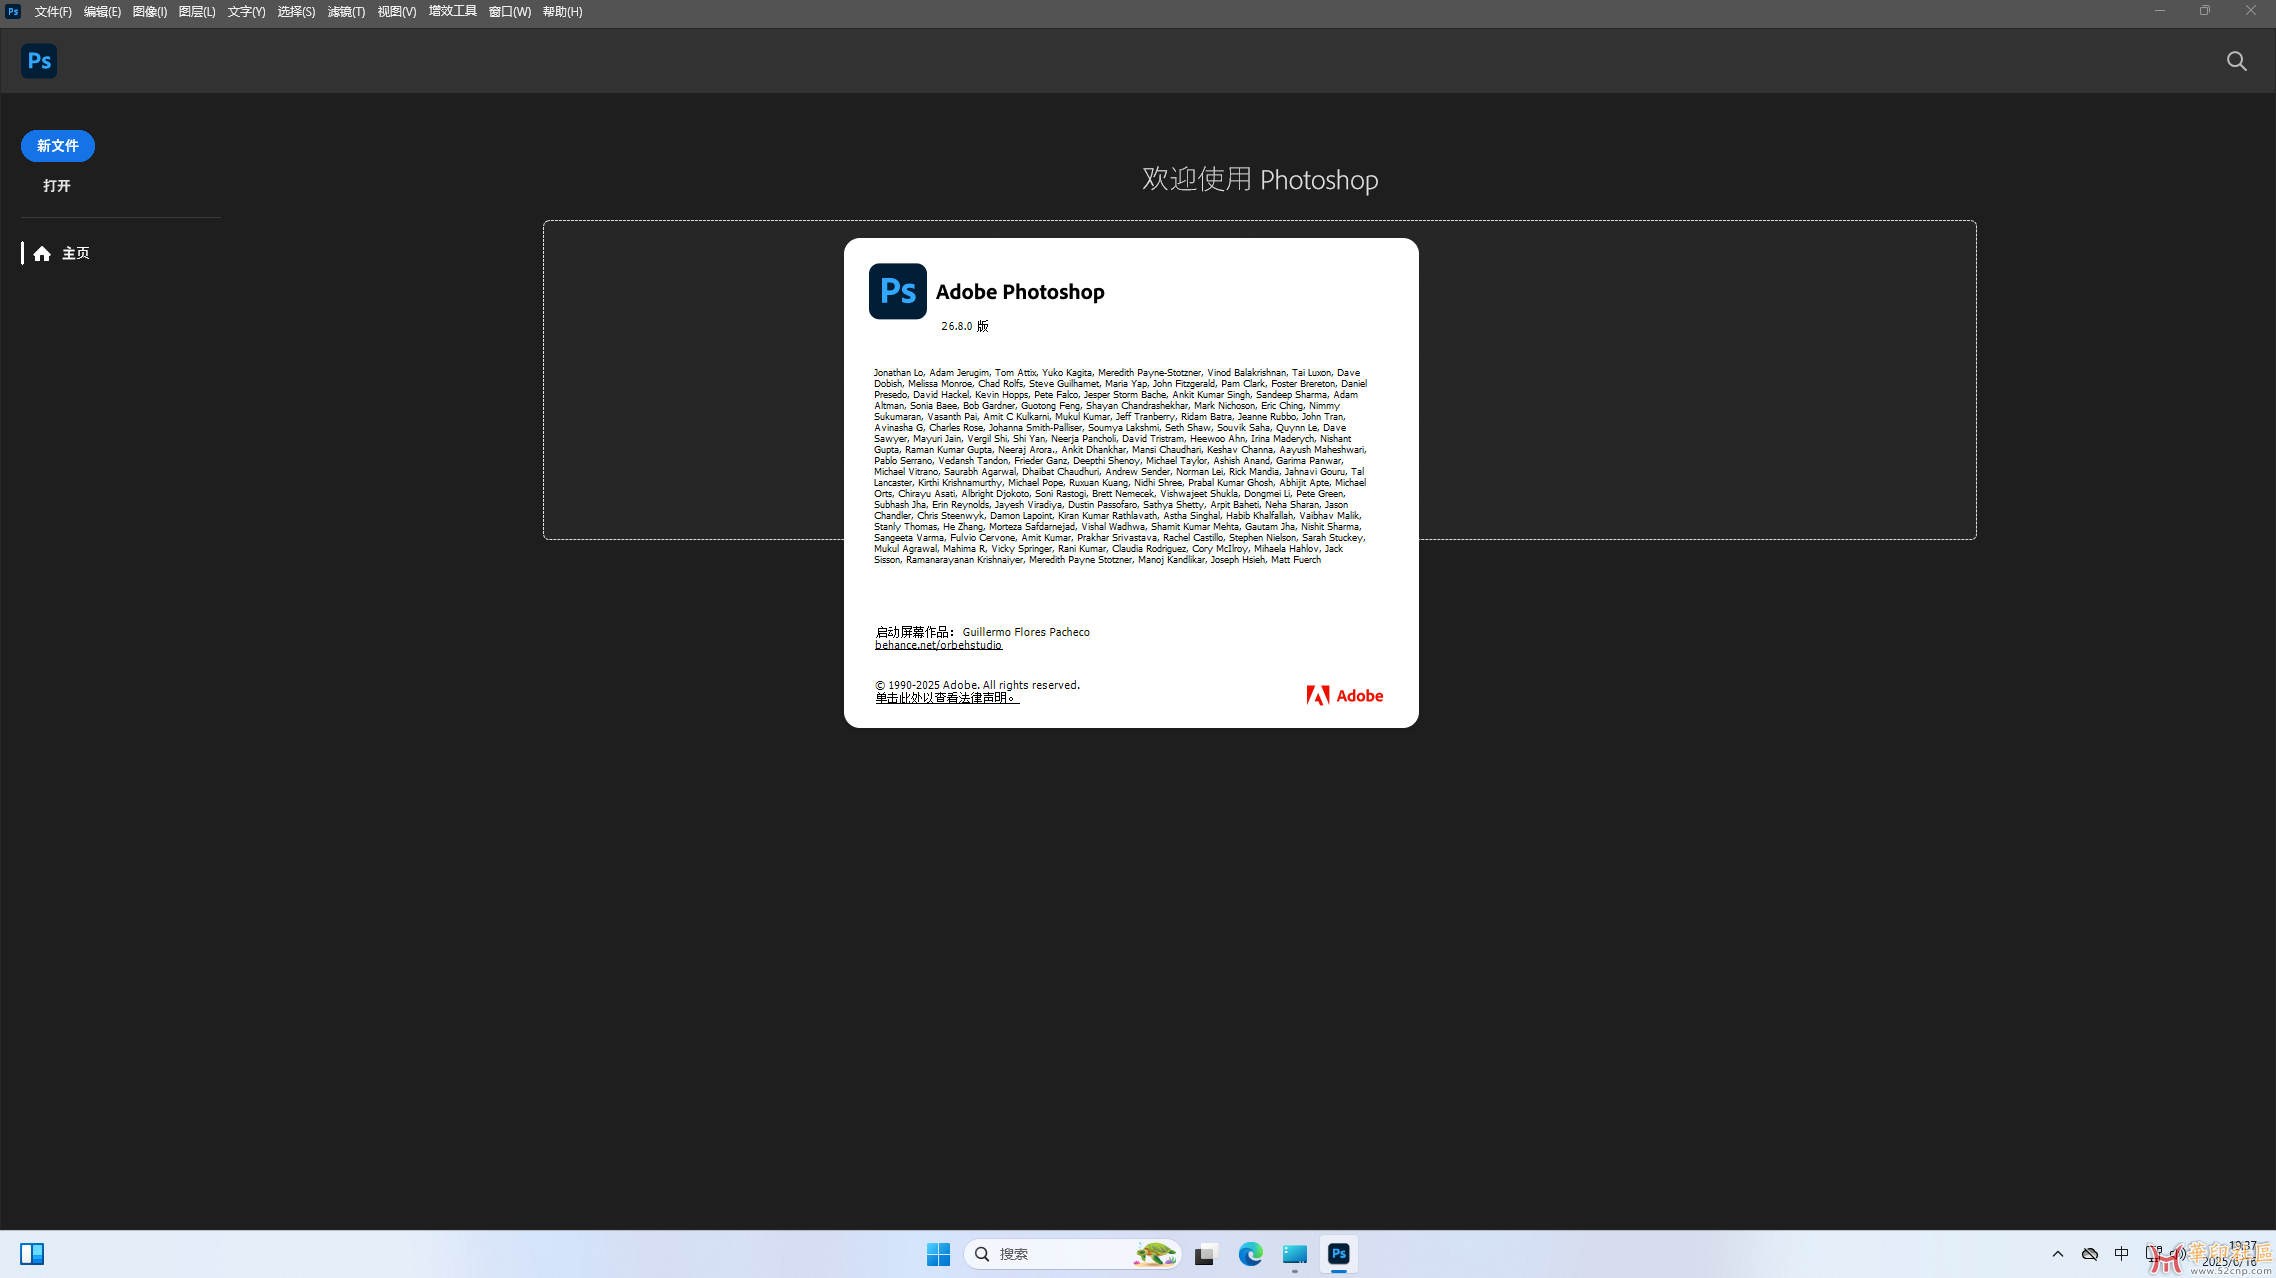The height and width of the screenshot is (1278, 2276).
Task: Open the desktop monitor app in taskbar
Action: 1294,1254
